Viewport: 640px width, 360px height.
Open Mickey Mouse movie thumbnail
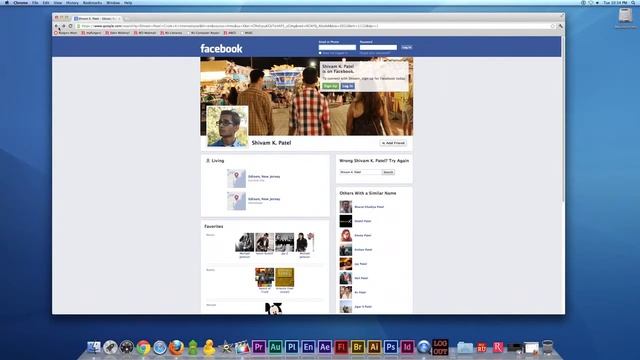pos(273,308)
